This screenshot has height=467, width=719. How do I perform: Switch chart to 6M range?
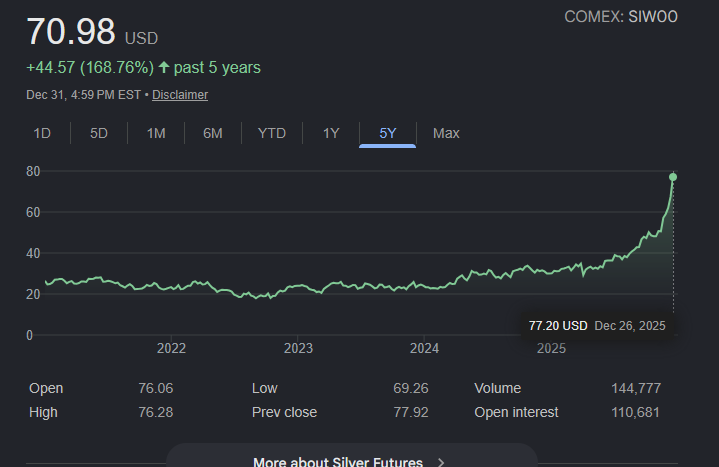(213, 133)
